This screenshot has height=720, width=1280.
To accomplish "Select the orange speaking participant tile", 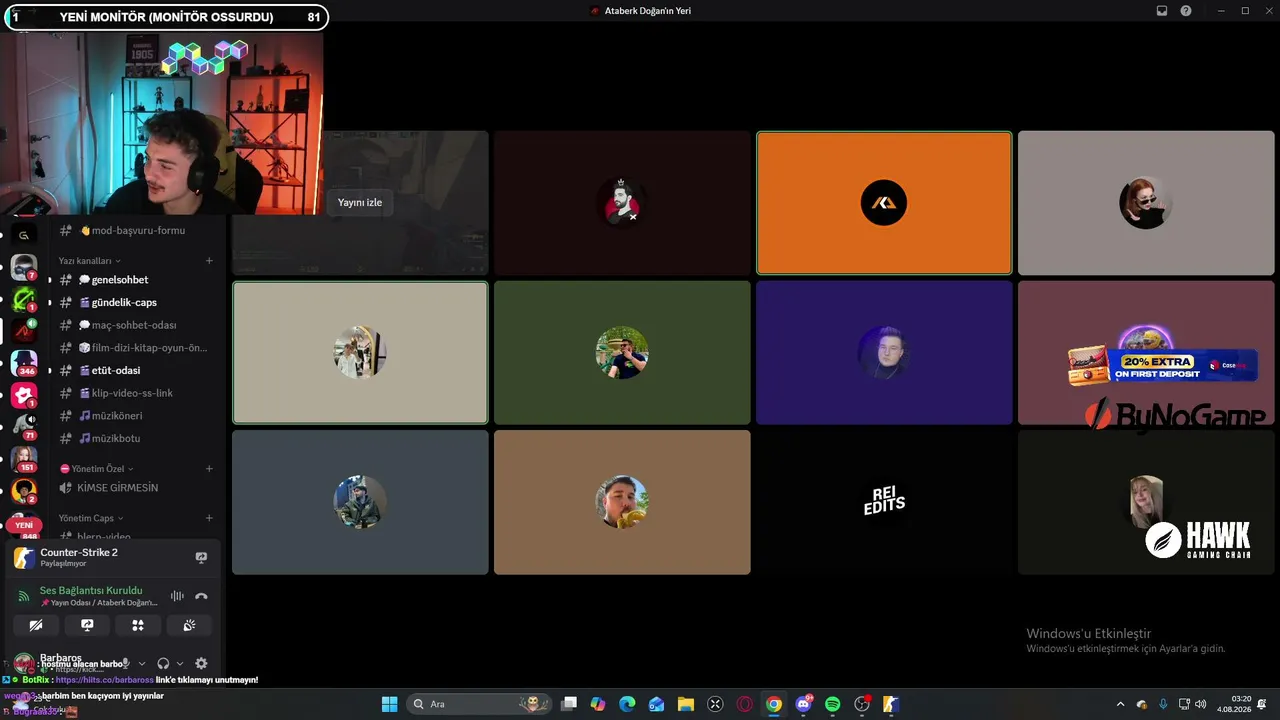I will 884,203.
